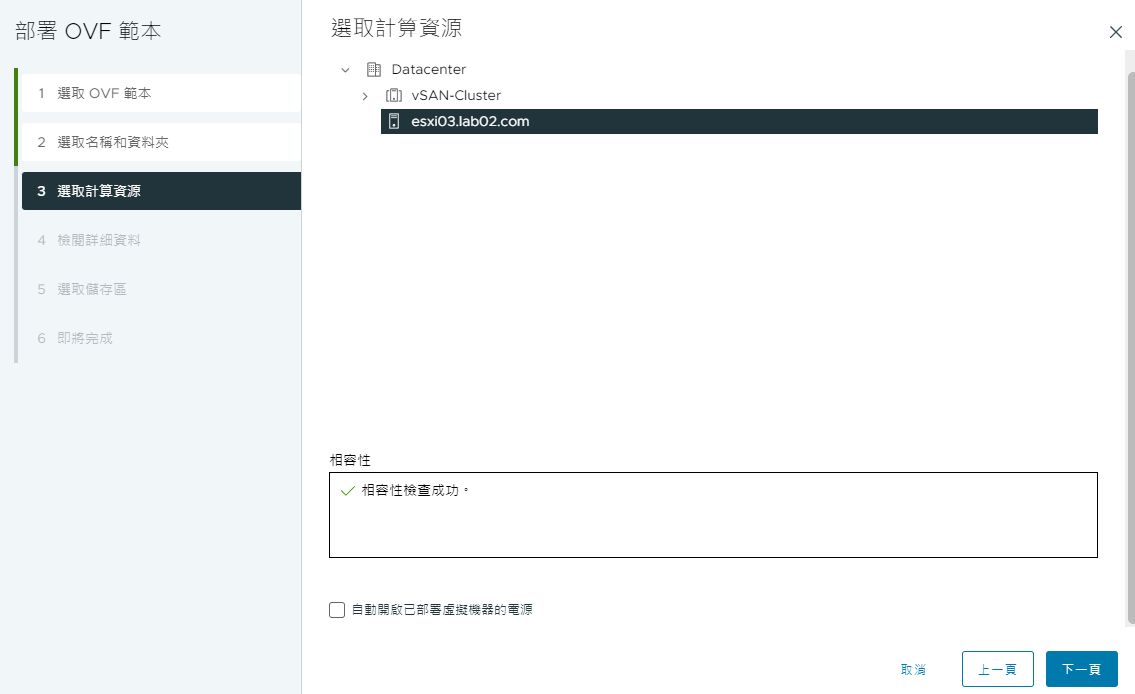Click step 4 檢閱詳細資料
This screenshot has height=694, width=1135.
[x=161, y=240]
